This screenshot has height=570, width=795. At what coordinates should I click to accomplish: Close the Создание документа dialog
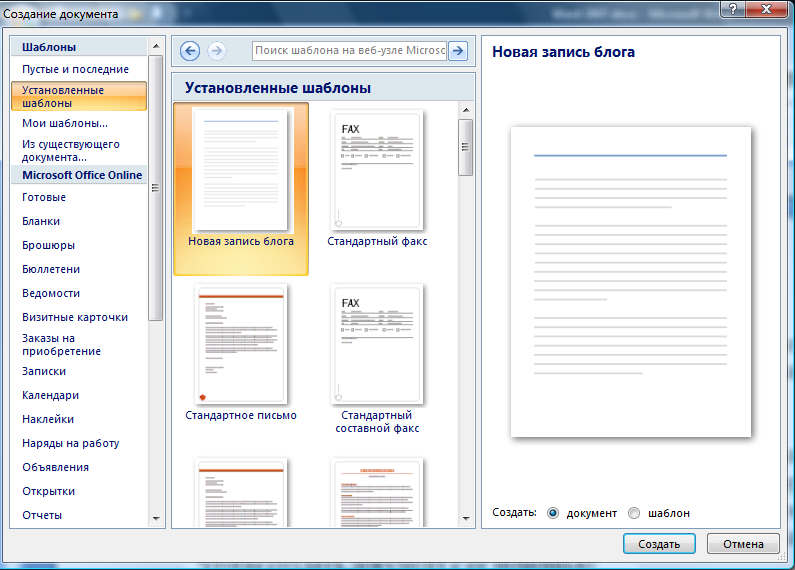[767, 9]
